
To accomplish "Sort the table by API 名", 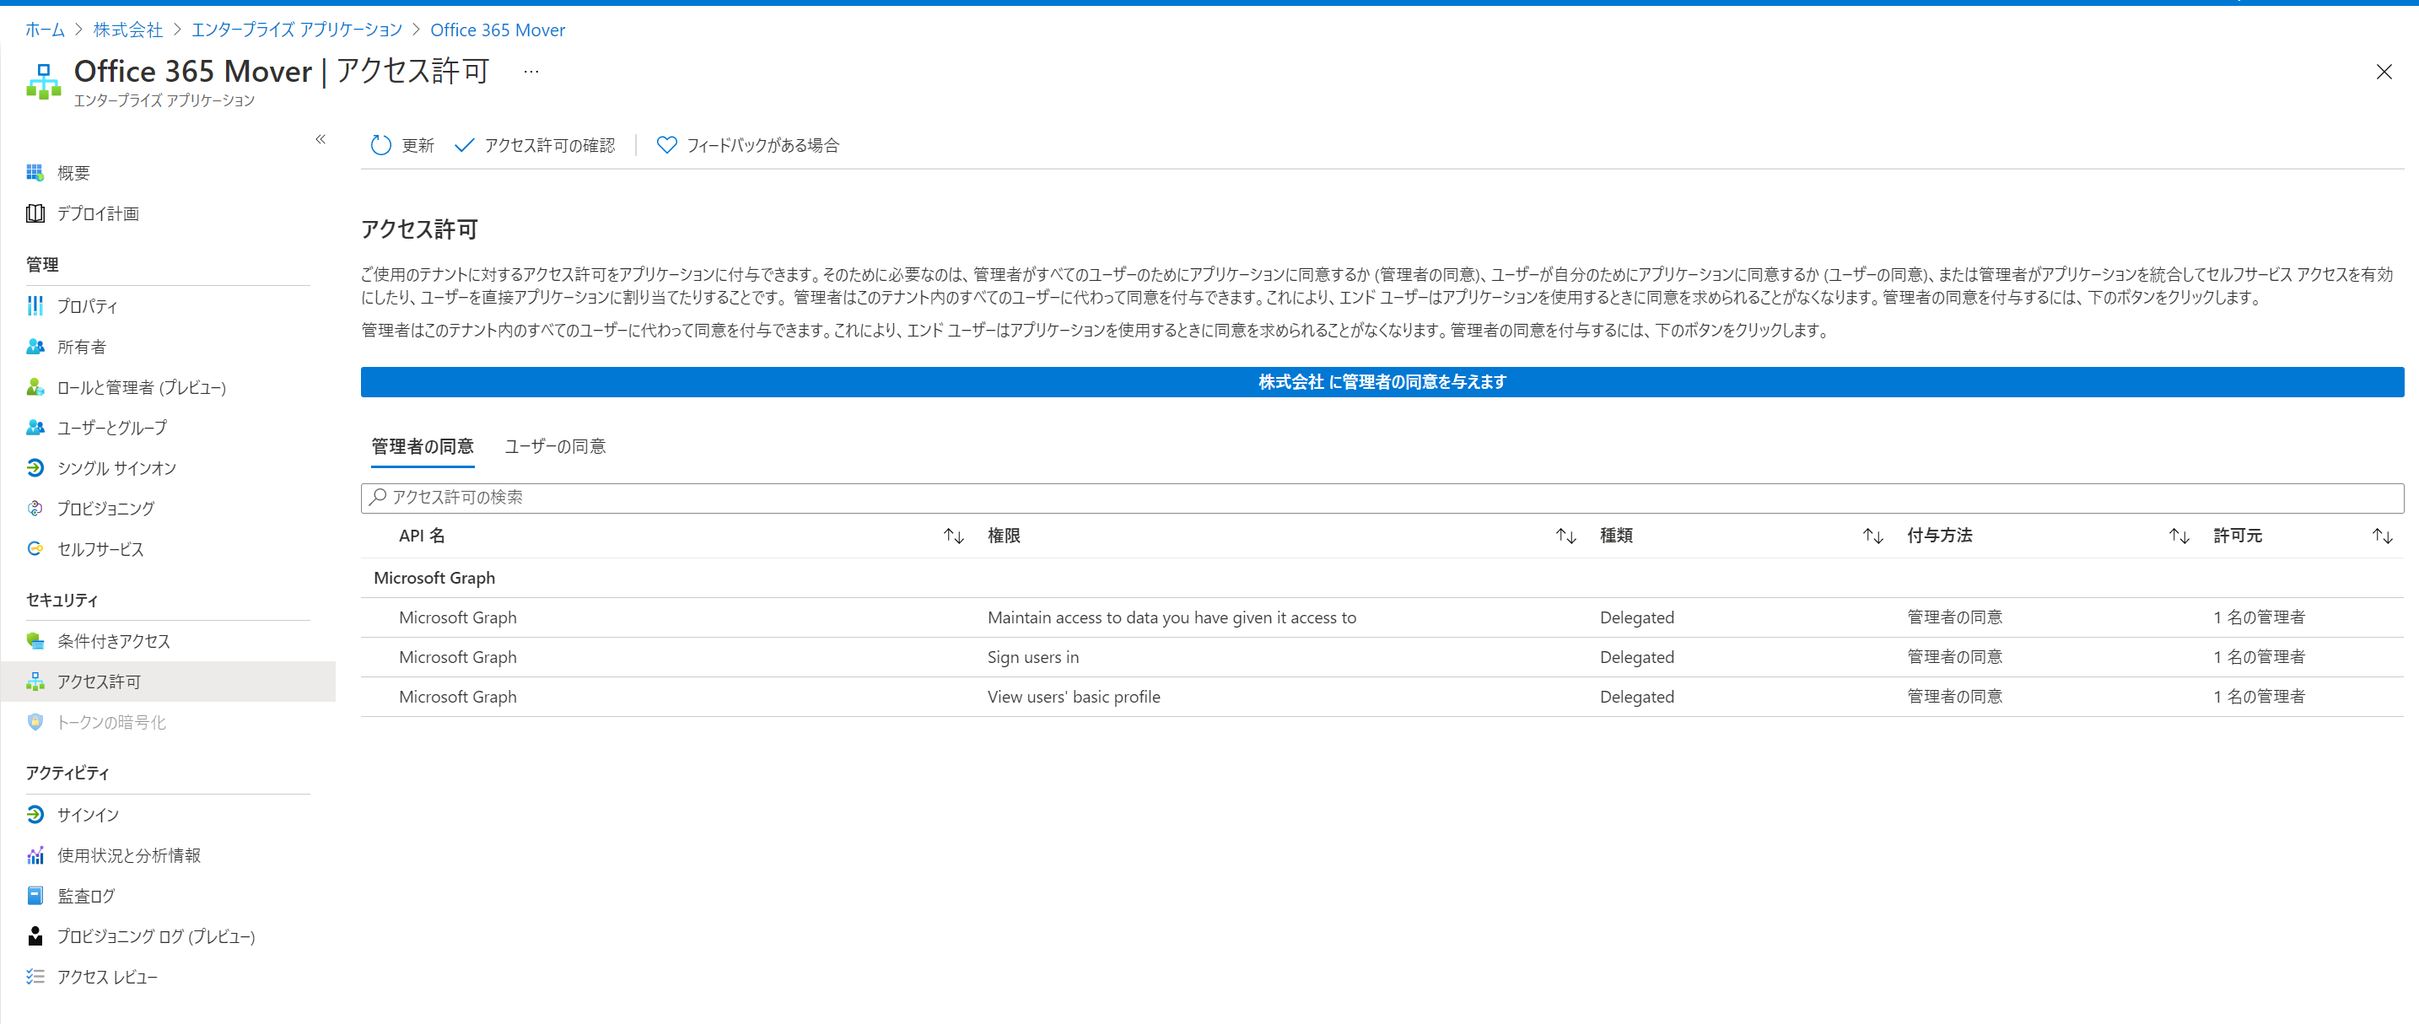I will click(954, 537).
